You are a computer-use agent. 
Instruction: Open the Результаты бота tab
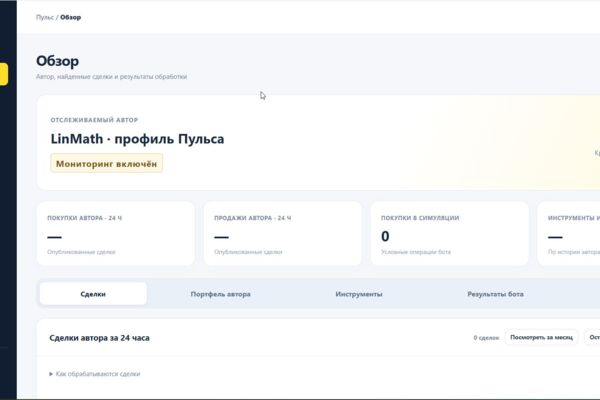[x=495, y=294]
